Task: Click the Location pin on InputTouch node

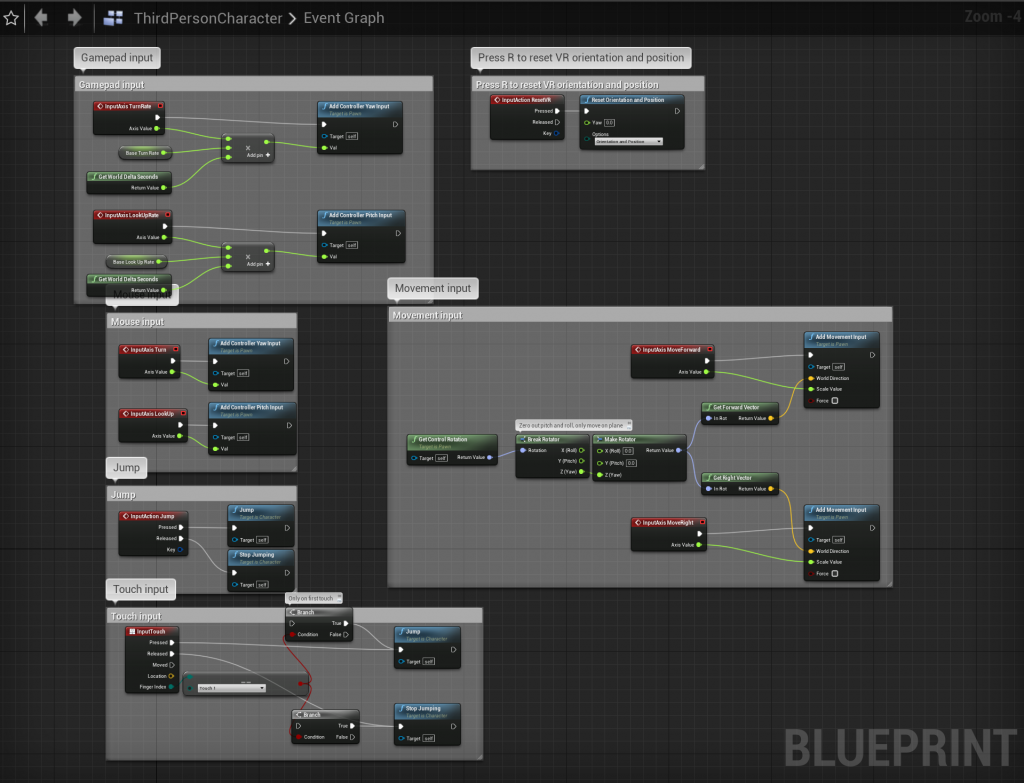Action: click(171, 676)
